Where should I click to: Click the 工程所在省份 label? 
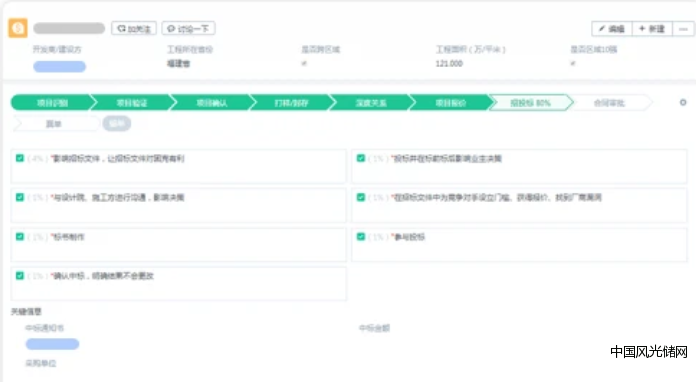pyautogui.click(x=190, y=49)
